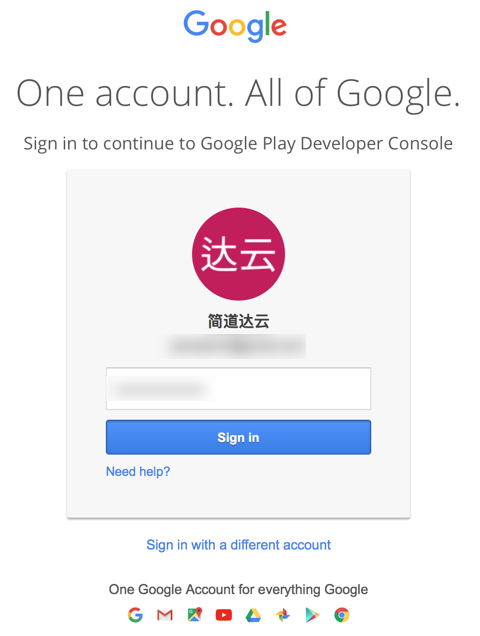480x636 pixels.
Task: Select the Google Maps icon
Action: point(195,615)
